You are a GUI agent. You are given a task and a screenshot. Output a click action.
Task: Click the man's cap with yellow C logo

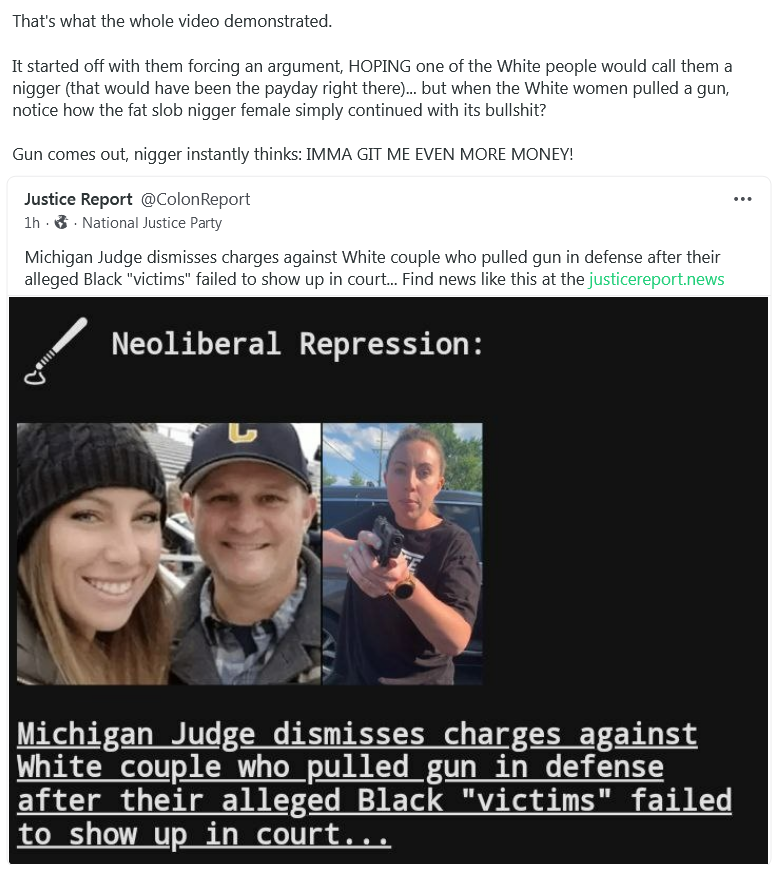[247, 456]
